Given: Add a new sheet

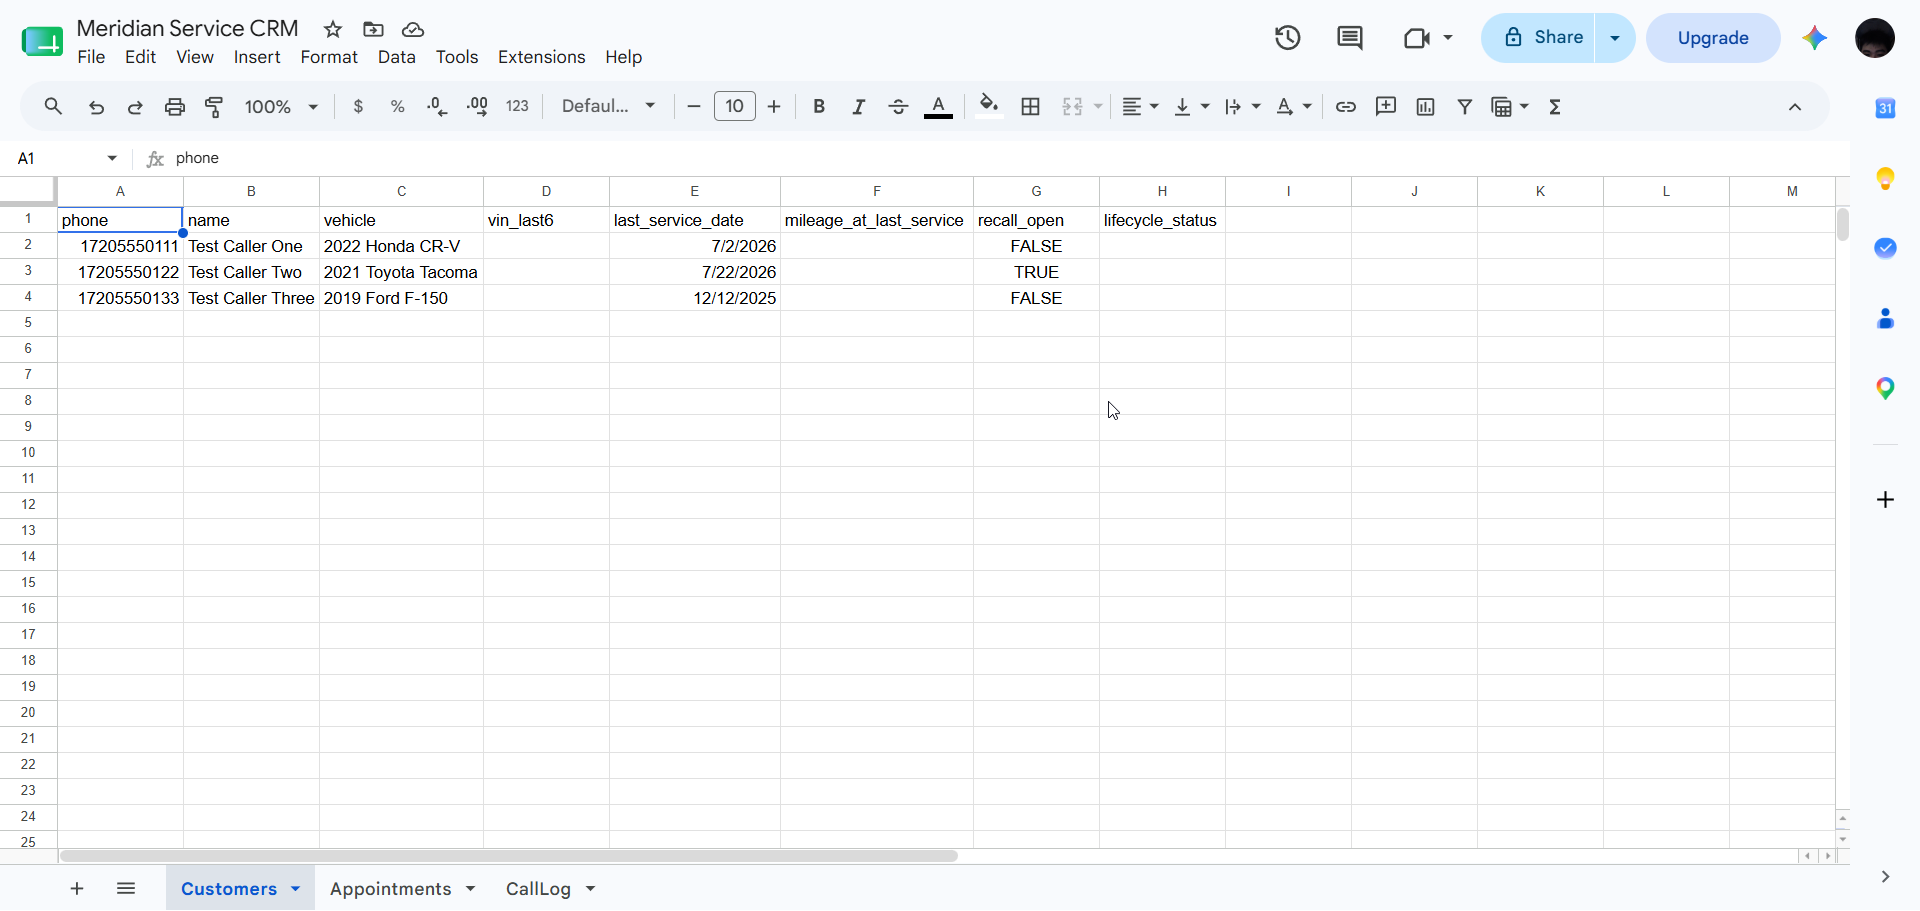Looking at the screenshot, I should 77,888.
